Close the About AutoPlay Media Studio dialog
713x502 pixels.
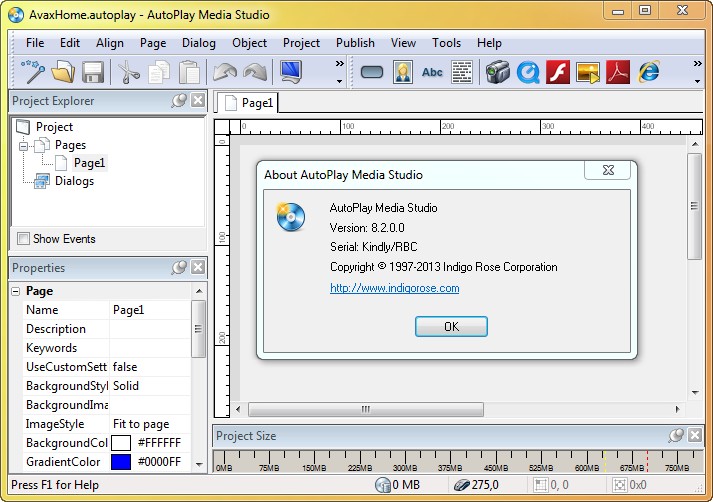click(608, 170)
